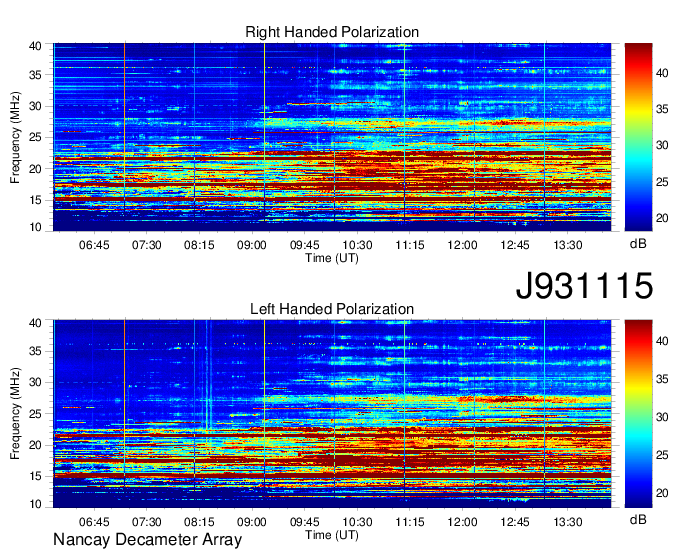The width and height of the screenshot is (680, 552).
Task: Click the 25 dB tick on Left Handed colorbar
Action: pos(662,455)
